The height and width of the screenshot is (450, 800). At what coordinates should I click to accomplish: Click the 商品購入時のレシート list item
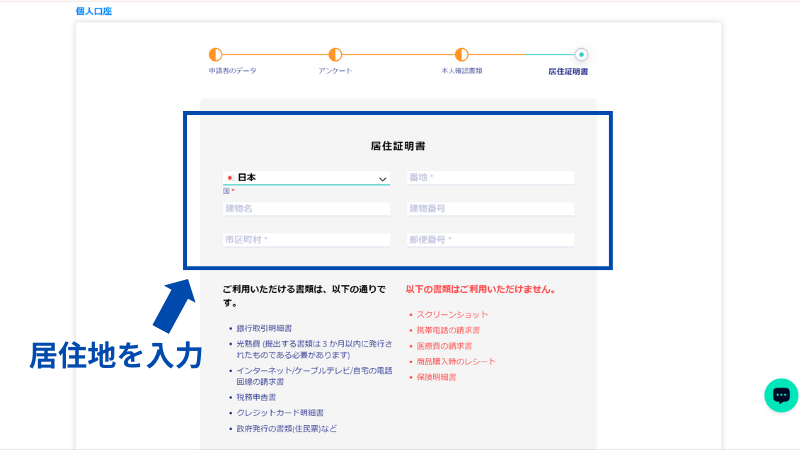coord(456,362)
